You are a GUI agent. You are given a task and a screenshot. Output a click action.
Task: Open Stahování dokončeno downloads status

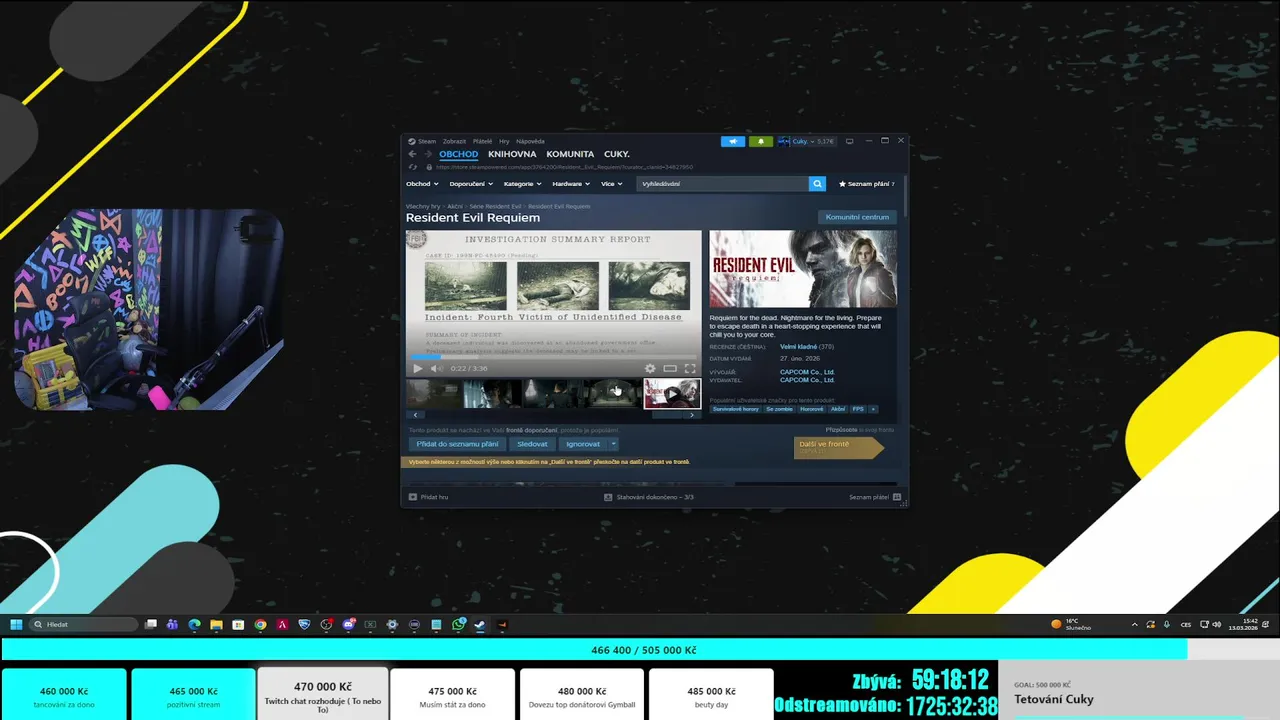[x=649, y=497]
